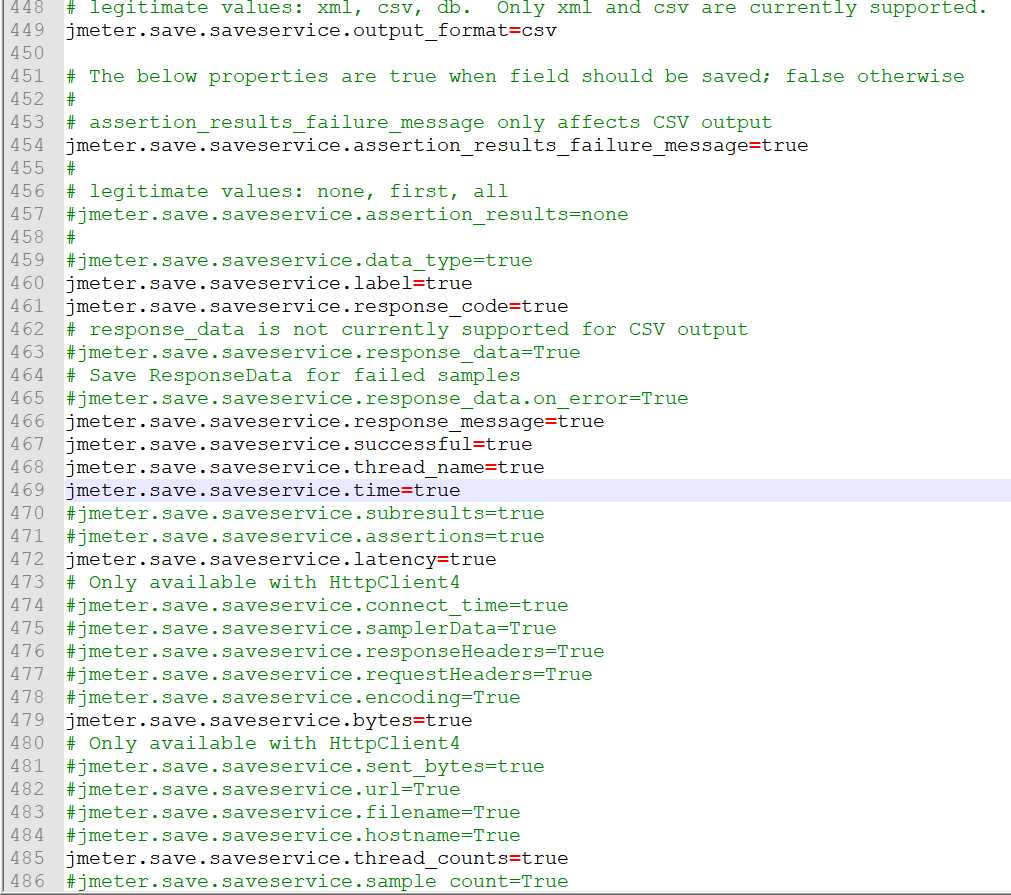Click the comment about assertion_results_failure_message affecting CSV
The width and height of the screenshot is (1011, 895).
tap(419, 122)
